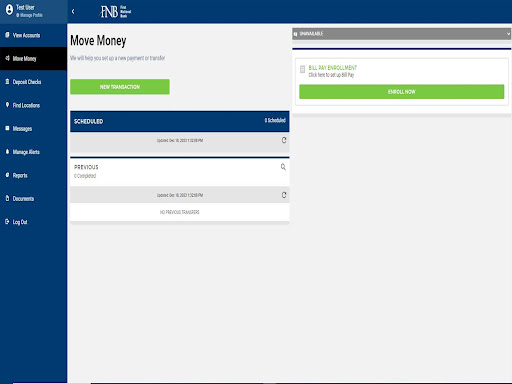Click the Log Out icon
The height and width of the screenshot is (384, 512).
(7, 222)
